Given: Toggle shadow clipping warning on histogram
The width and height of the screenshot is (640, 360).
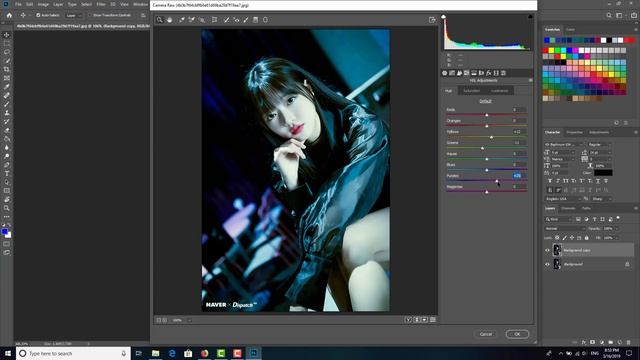Looking at the screenshot, I should (443, 17).
